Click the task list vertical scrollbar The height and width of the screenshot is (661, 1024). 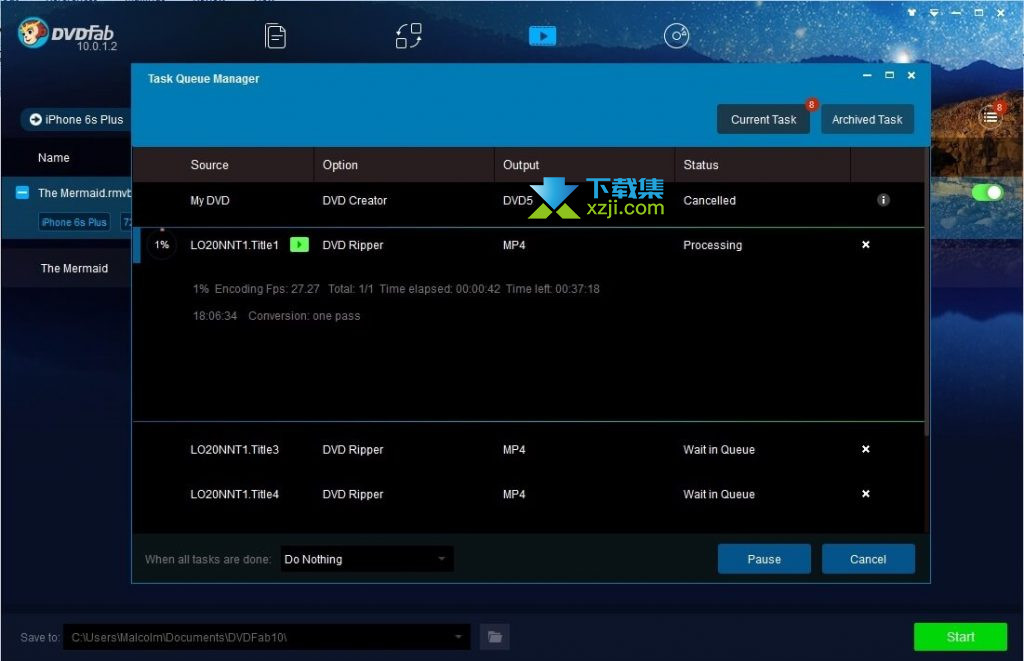[x=926, y=293]
